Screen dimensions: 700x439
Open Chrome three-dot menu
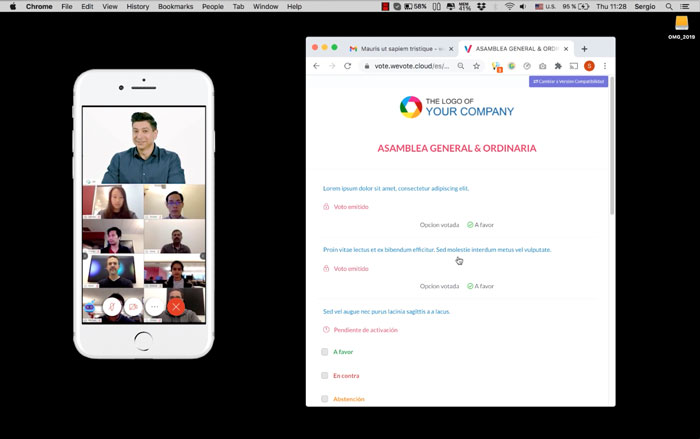pyautogui.click(x=605, y=66)
